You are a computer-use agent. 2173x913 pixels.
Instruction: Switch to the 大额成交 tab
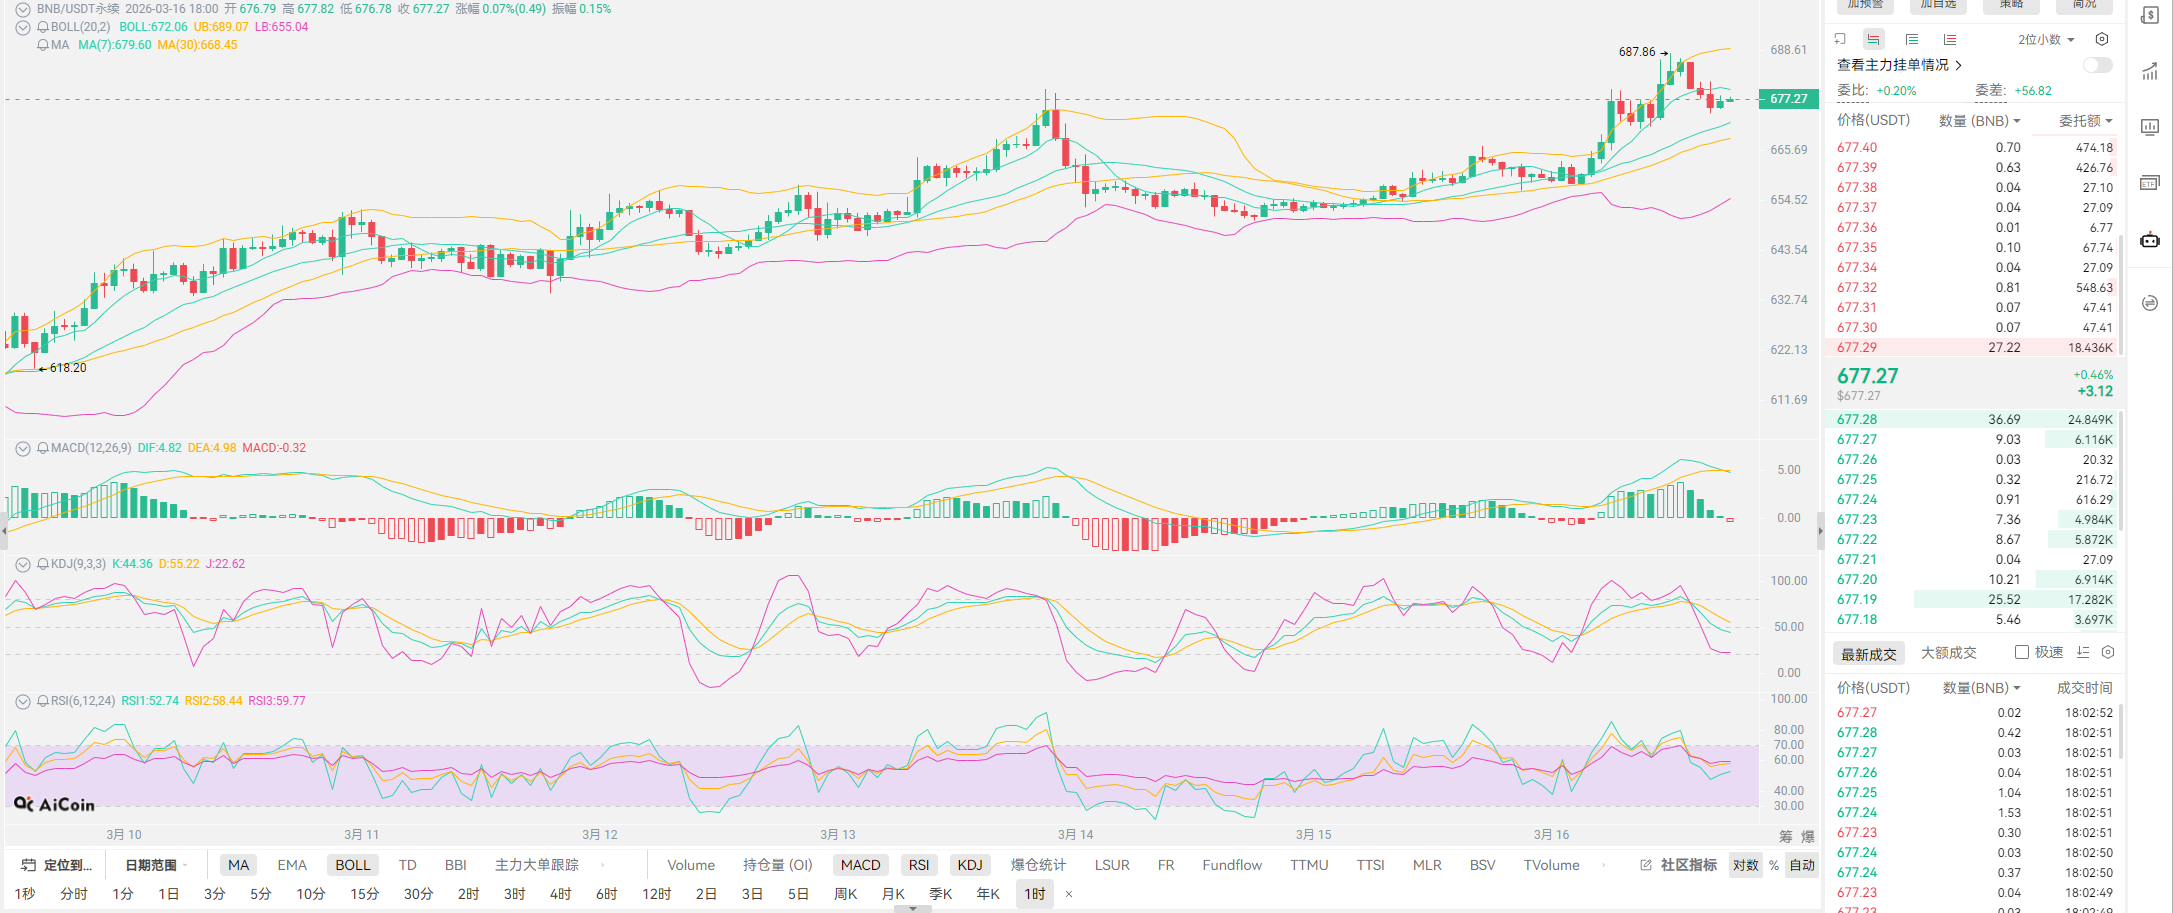(1948, 652)
